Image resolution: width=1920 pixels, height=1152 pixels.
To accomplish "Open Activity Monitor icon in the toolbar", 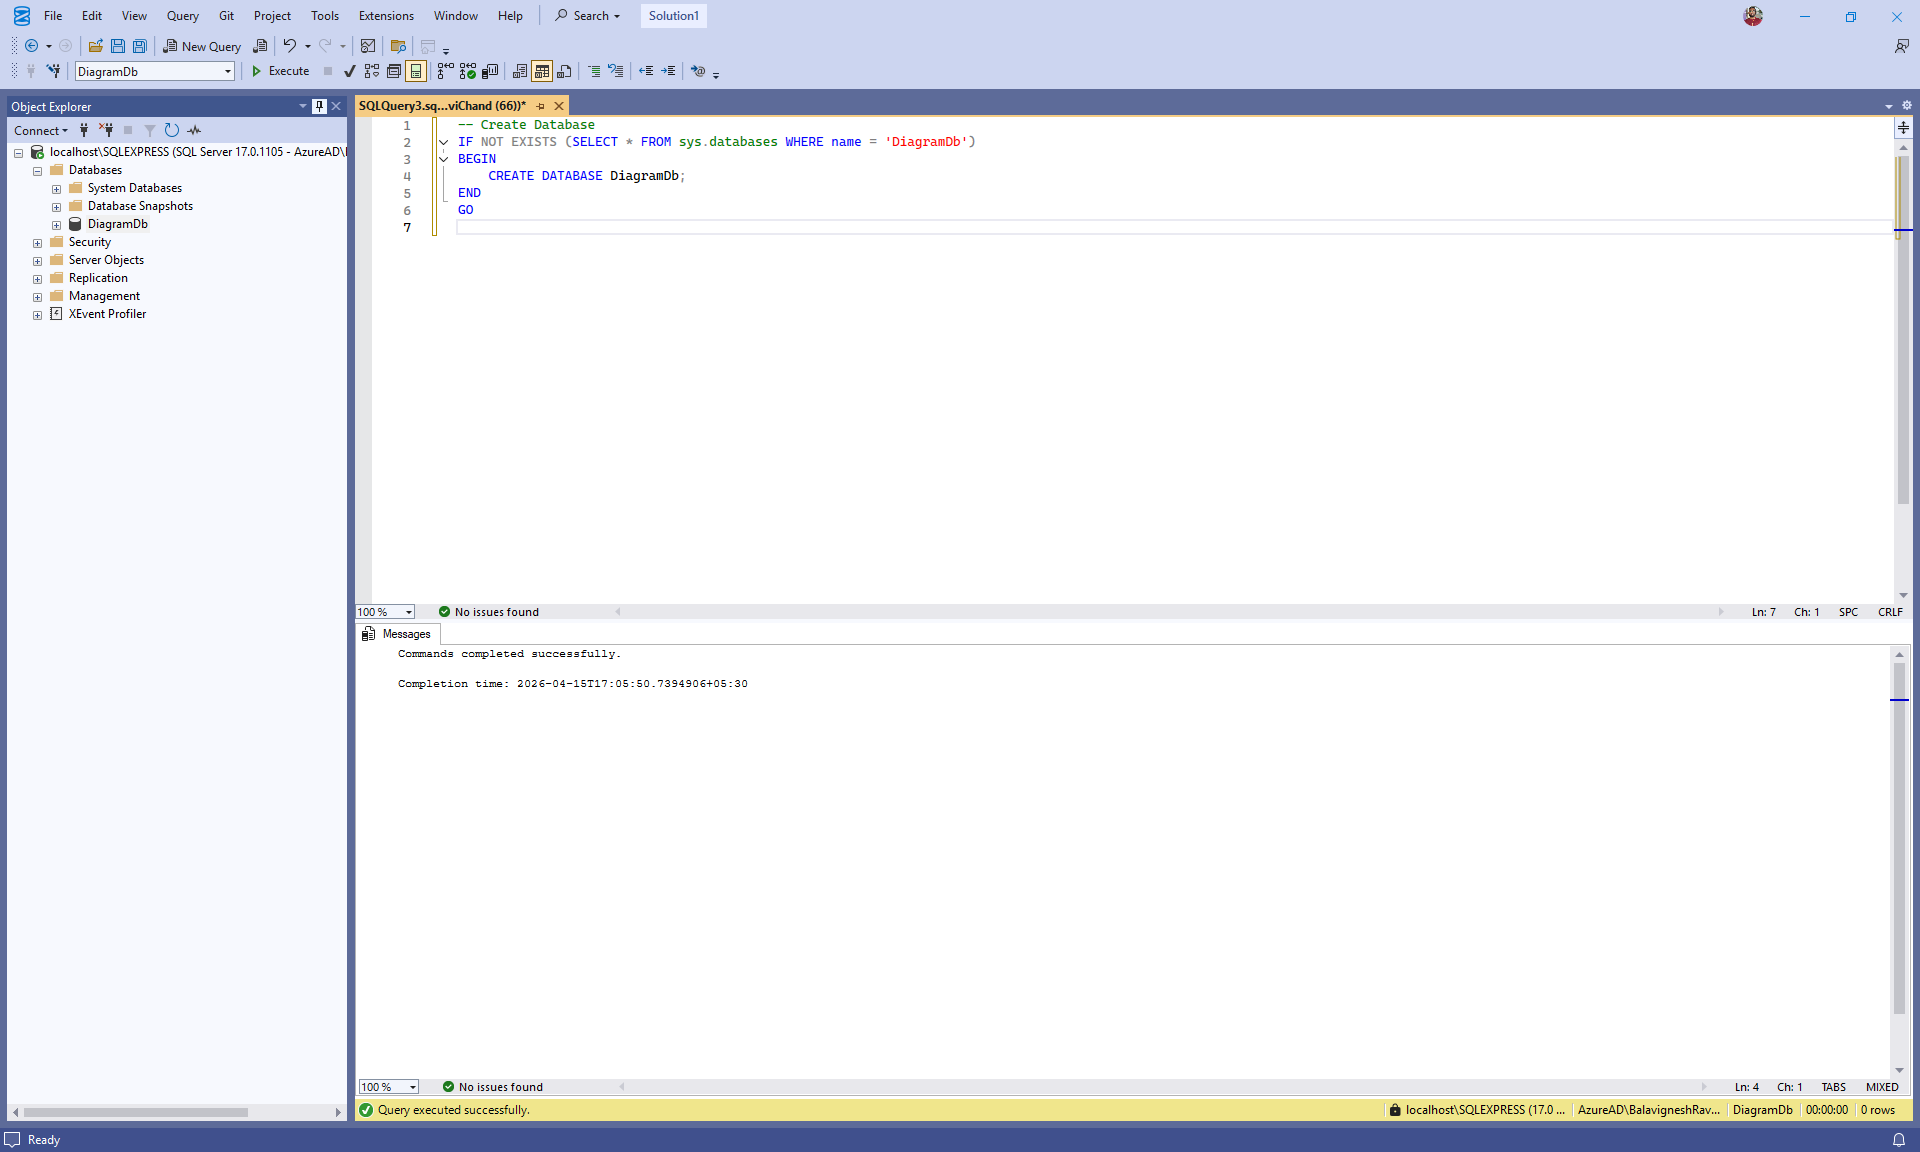I will tap(368, 46).
